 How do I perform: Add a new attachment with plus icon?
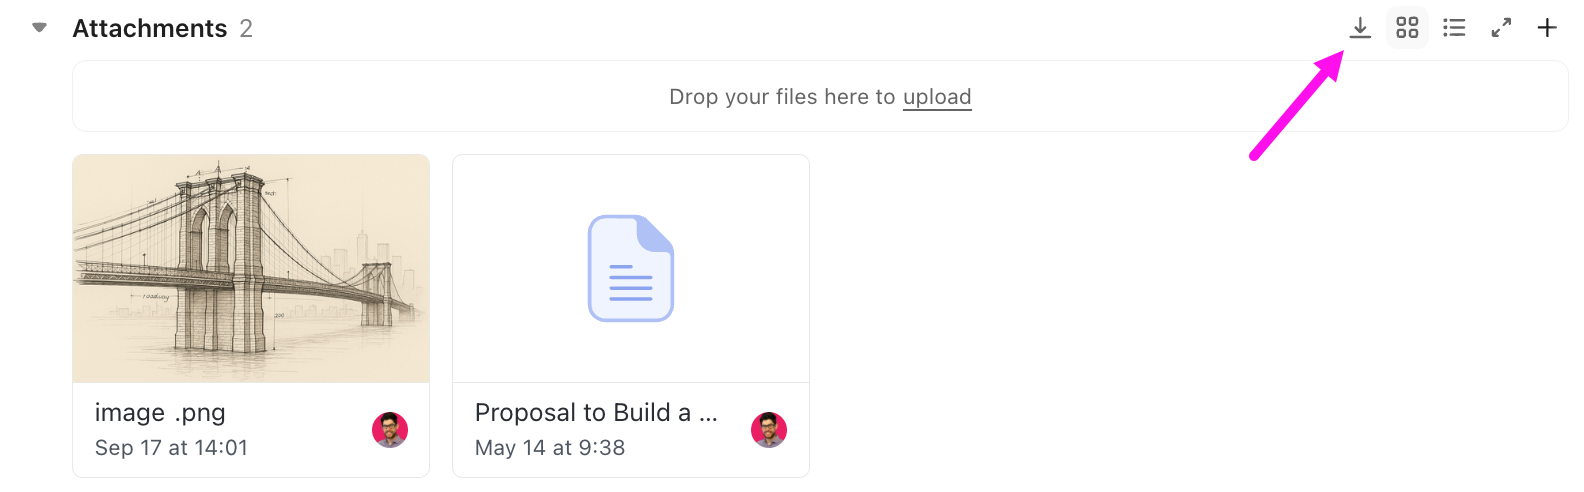click(1547, 28)
